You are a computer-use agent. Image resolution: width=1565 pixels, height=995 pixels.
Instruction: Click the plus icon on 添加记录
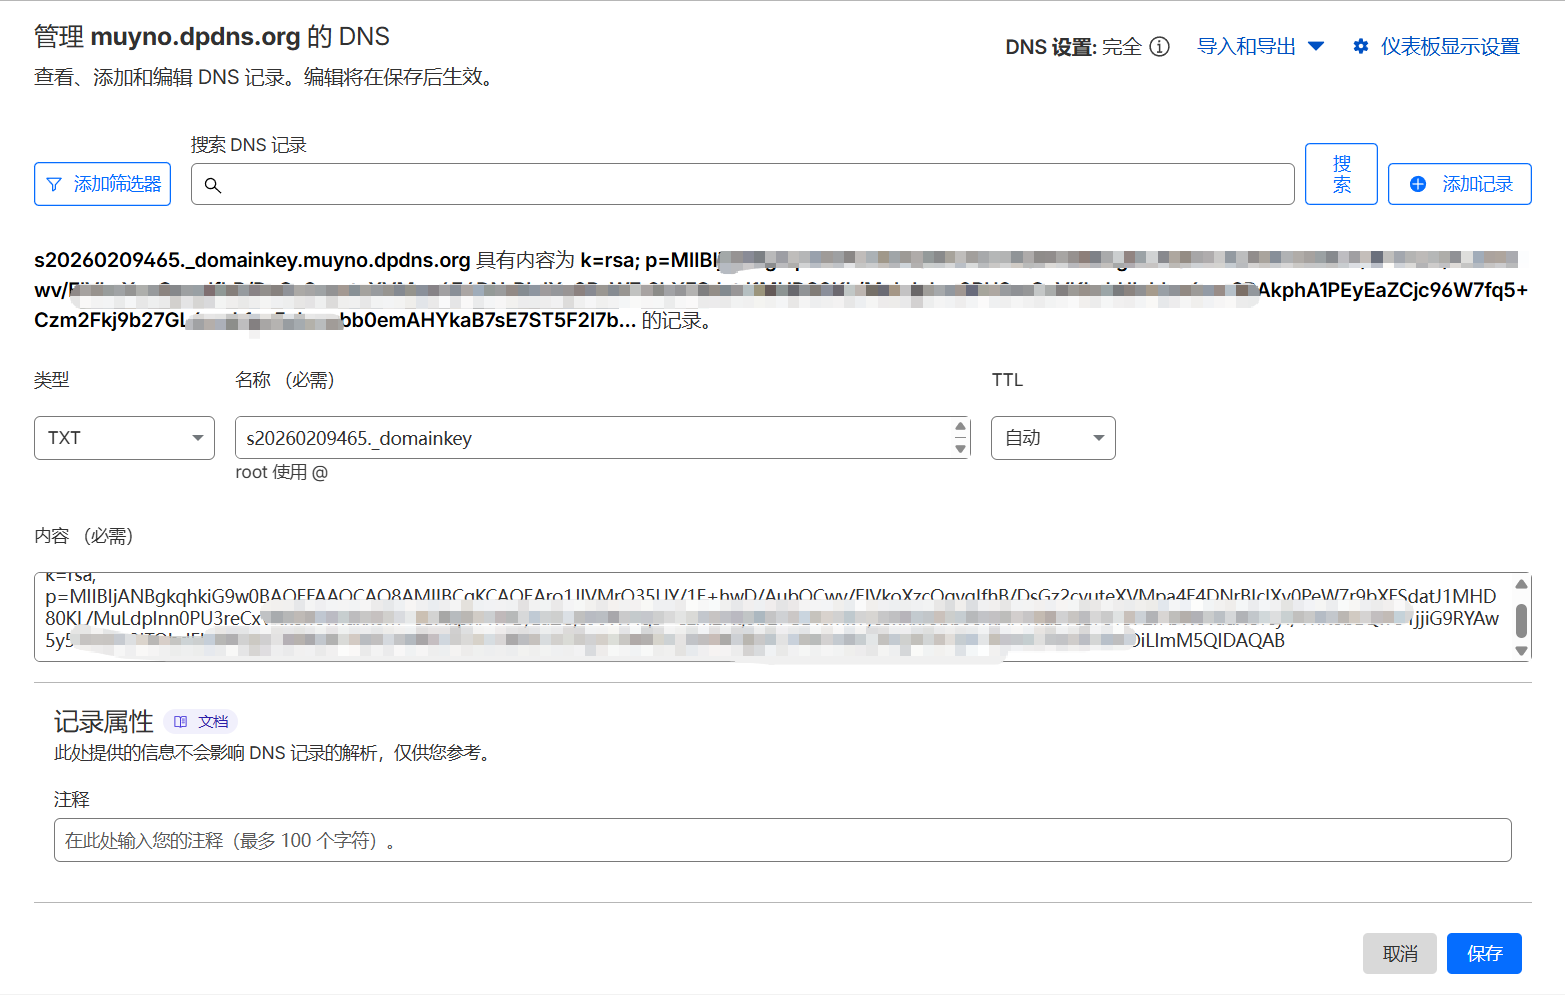pos(1417,185)
